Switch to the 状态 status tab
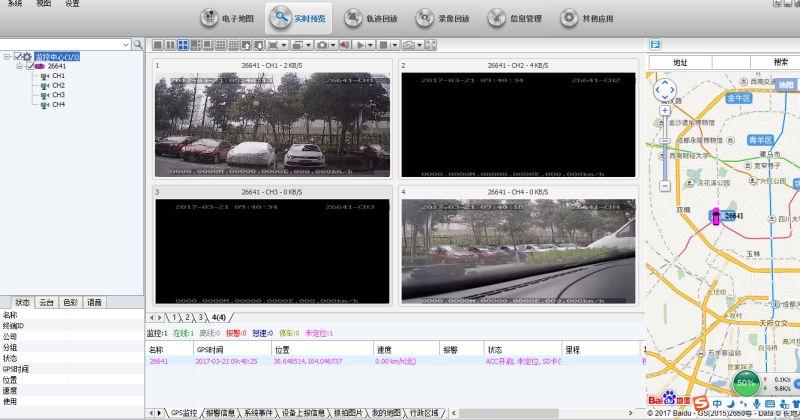Viewport: 800px width, 420px height. pos(22,303)
